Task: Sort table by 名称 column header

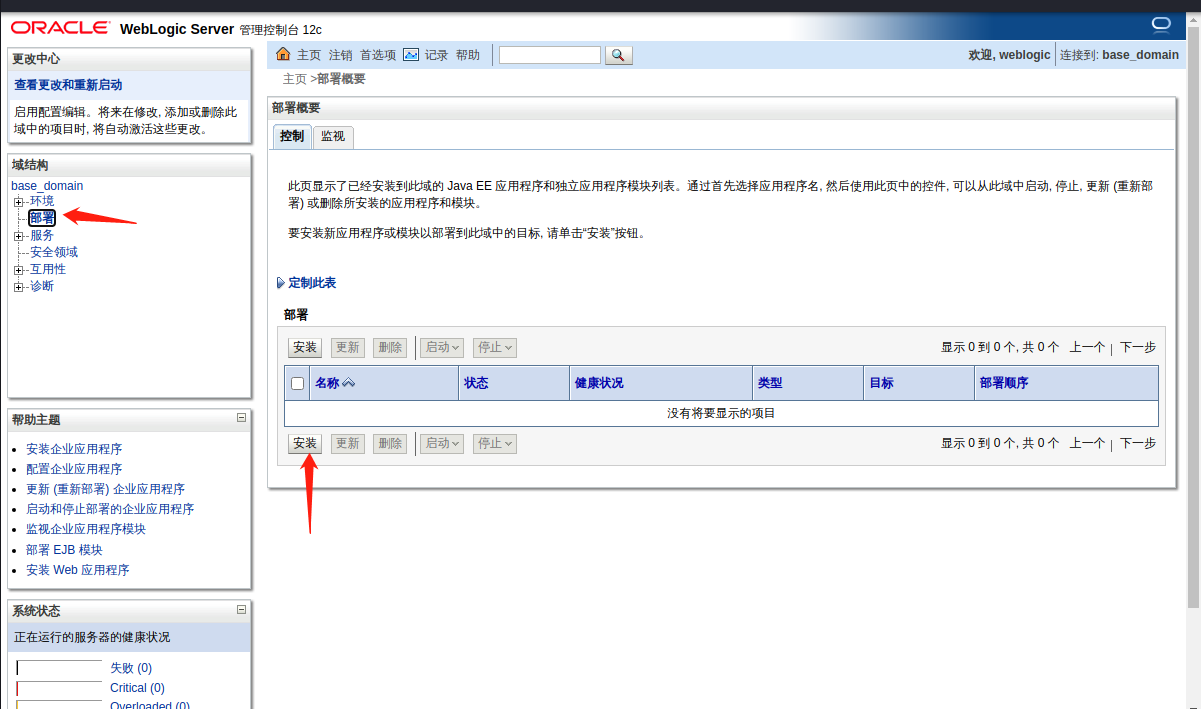Action: tap(327, 383)
